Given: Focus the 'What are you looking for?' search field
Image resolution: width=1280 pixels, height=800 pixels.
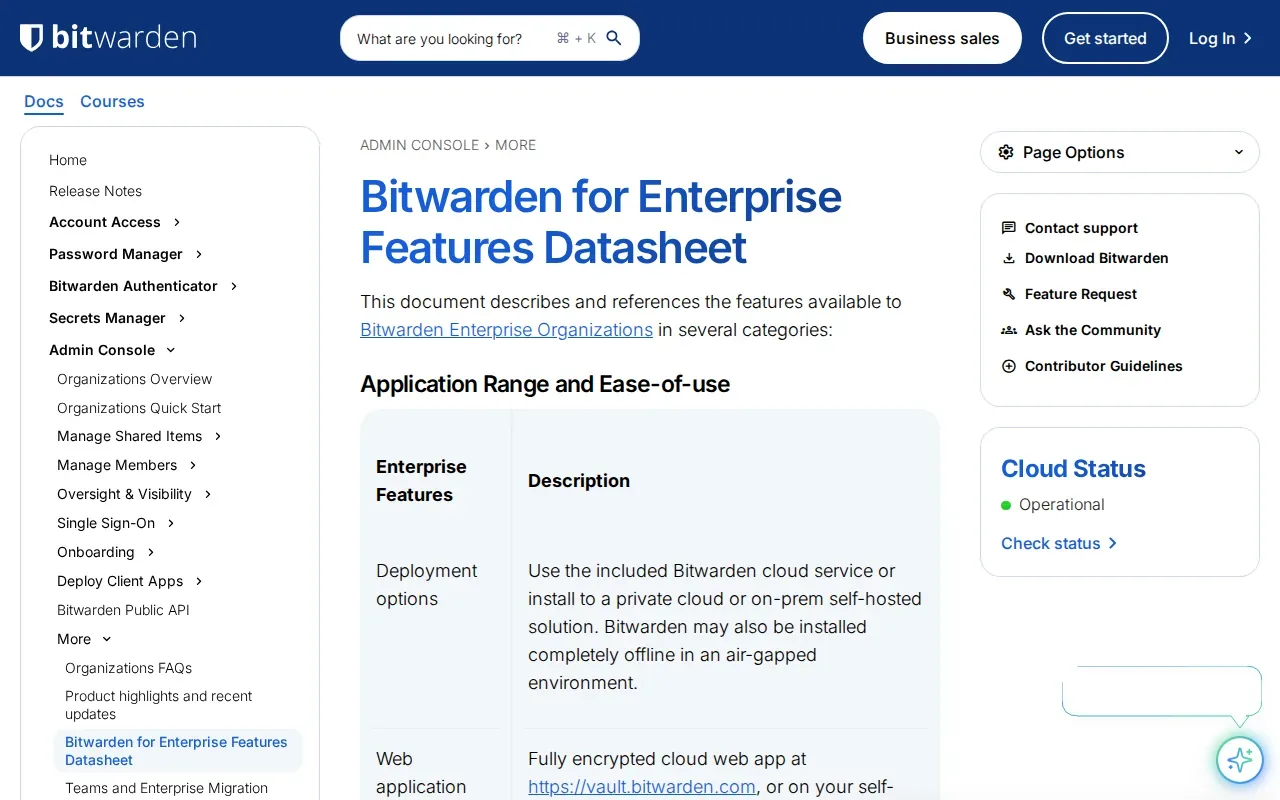Looking at the screenshot, I should point(490,38).
